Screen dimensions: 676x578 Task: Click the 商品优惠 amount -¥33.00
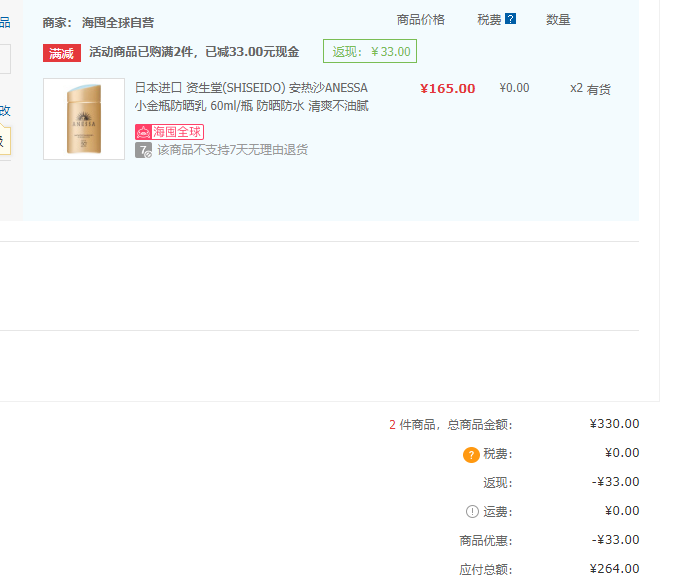point(616,540)
